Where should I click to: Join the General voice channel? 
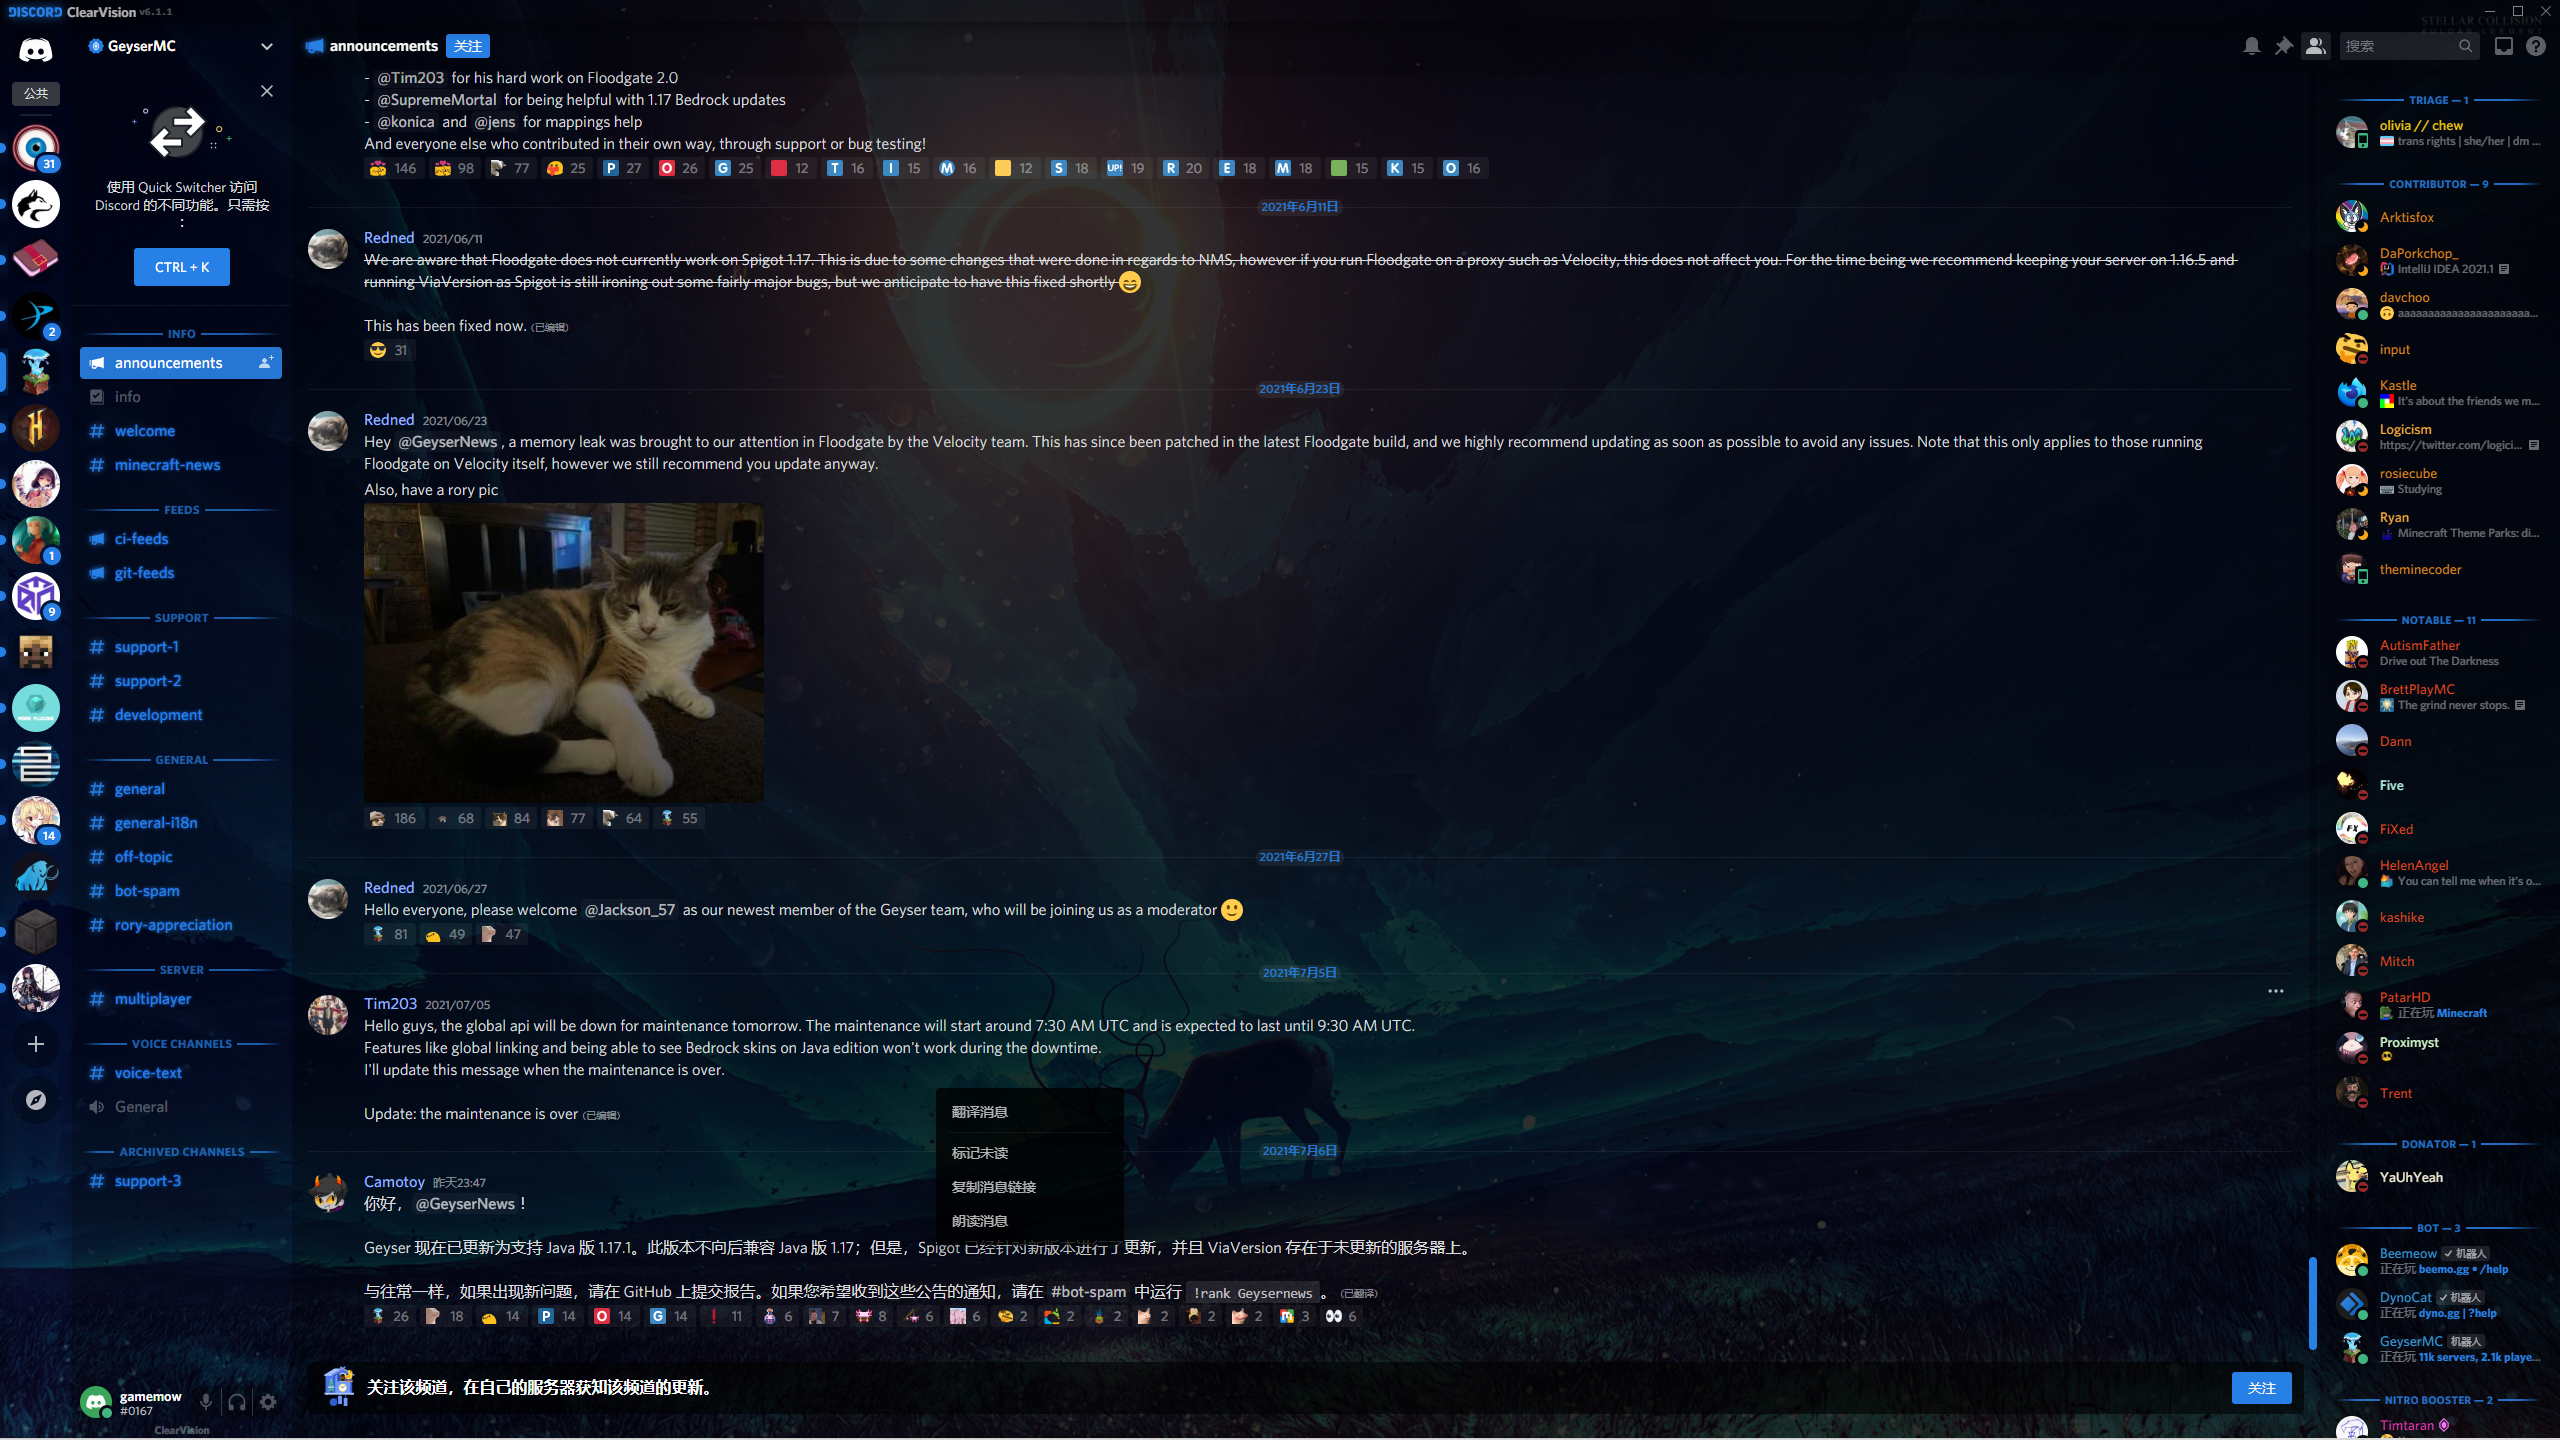(x=181, y=1107)
